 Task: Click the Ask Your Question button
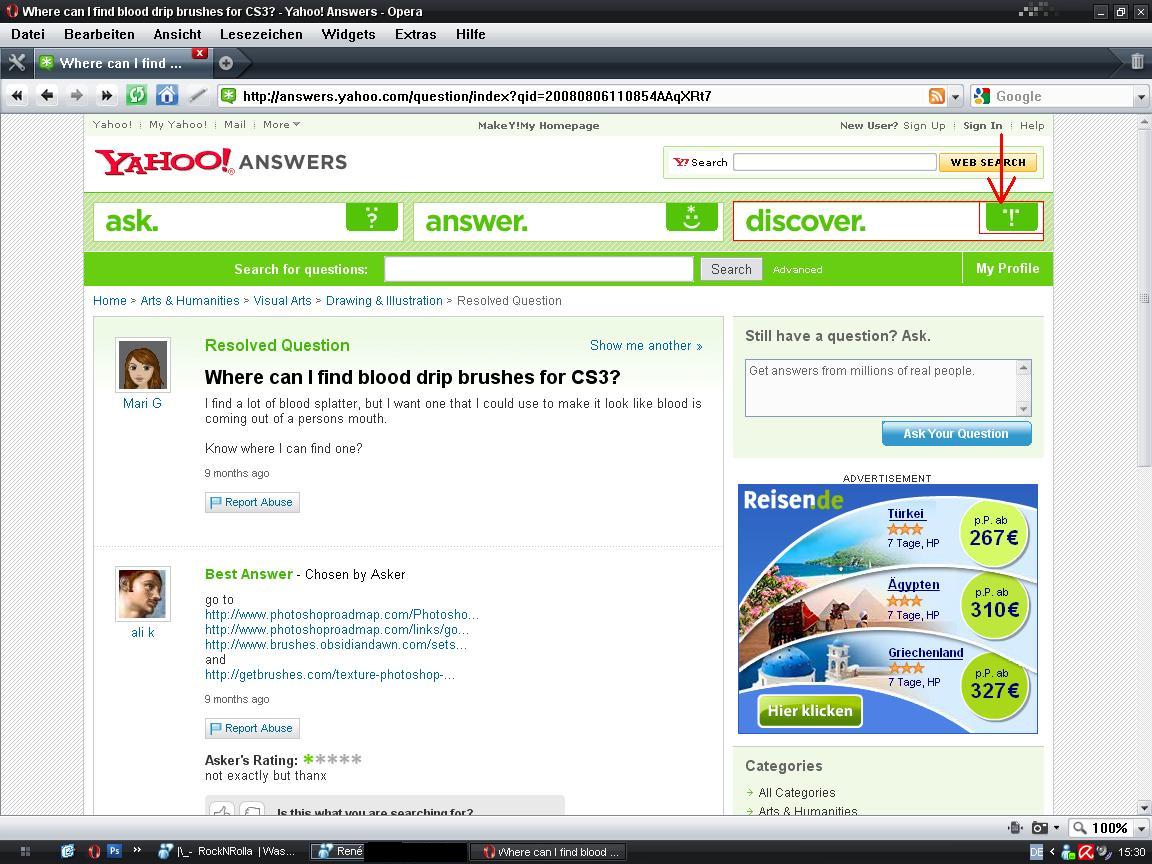click(x=956, y=433)
